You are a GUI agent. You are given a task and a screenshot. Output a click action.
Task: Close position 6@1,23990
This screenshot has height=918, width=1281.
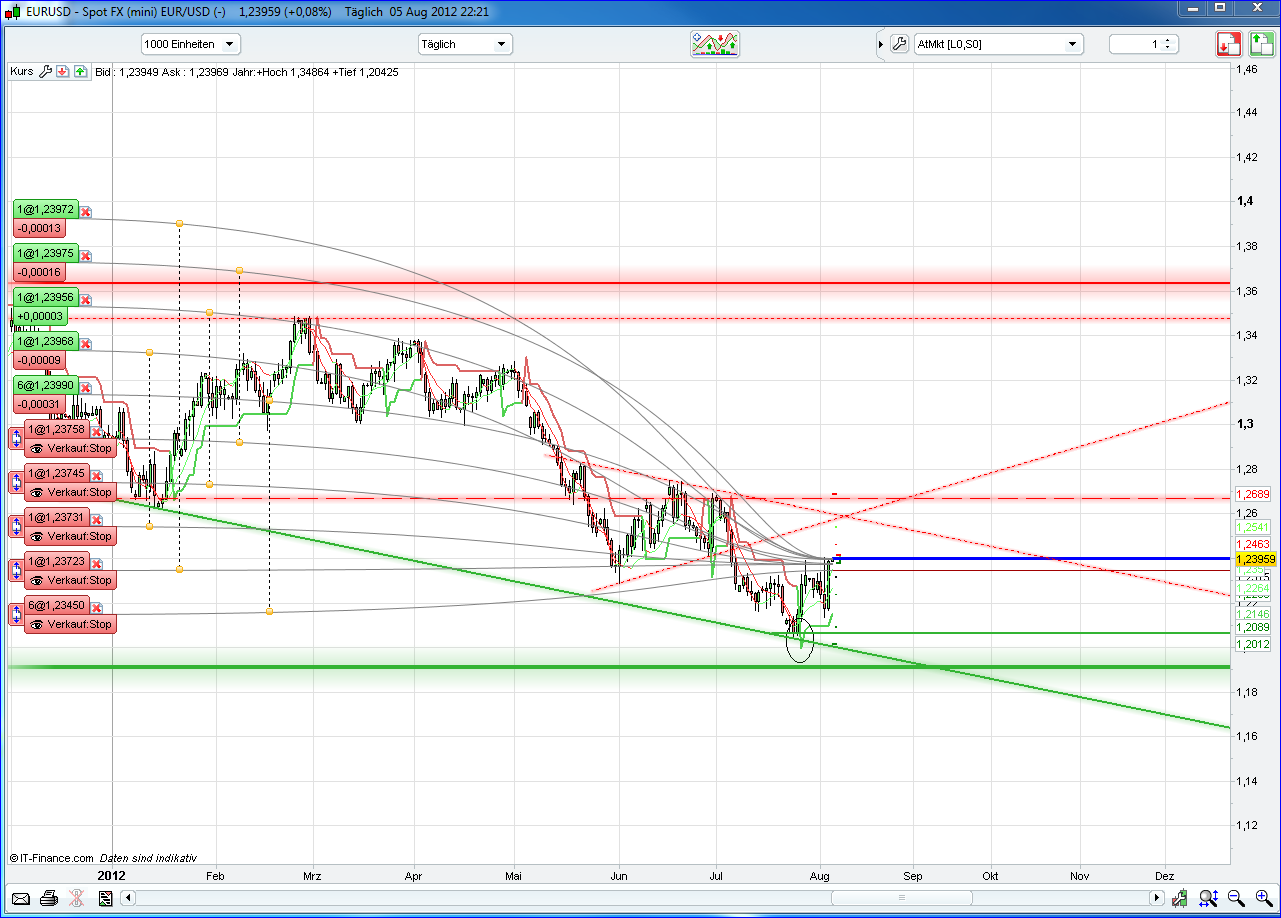pos(86,387)
